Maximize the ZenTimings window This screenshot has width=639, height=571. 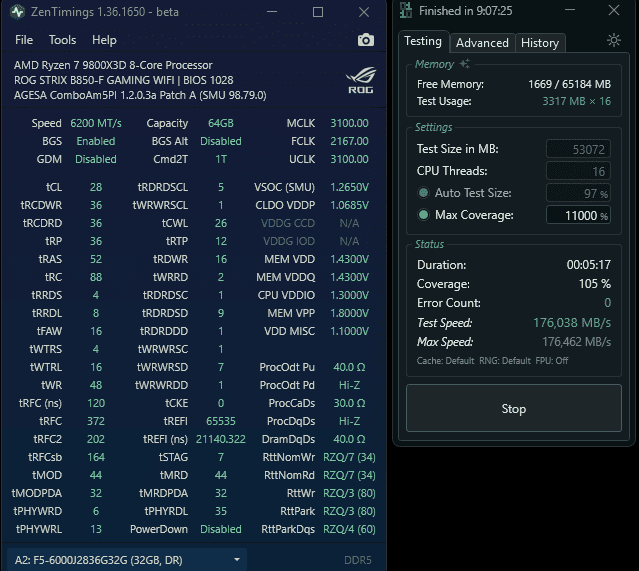coord(318,12)
